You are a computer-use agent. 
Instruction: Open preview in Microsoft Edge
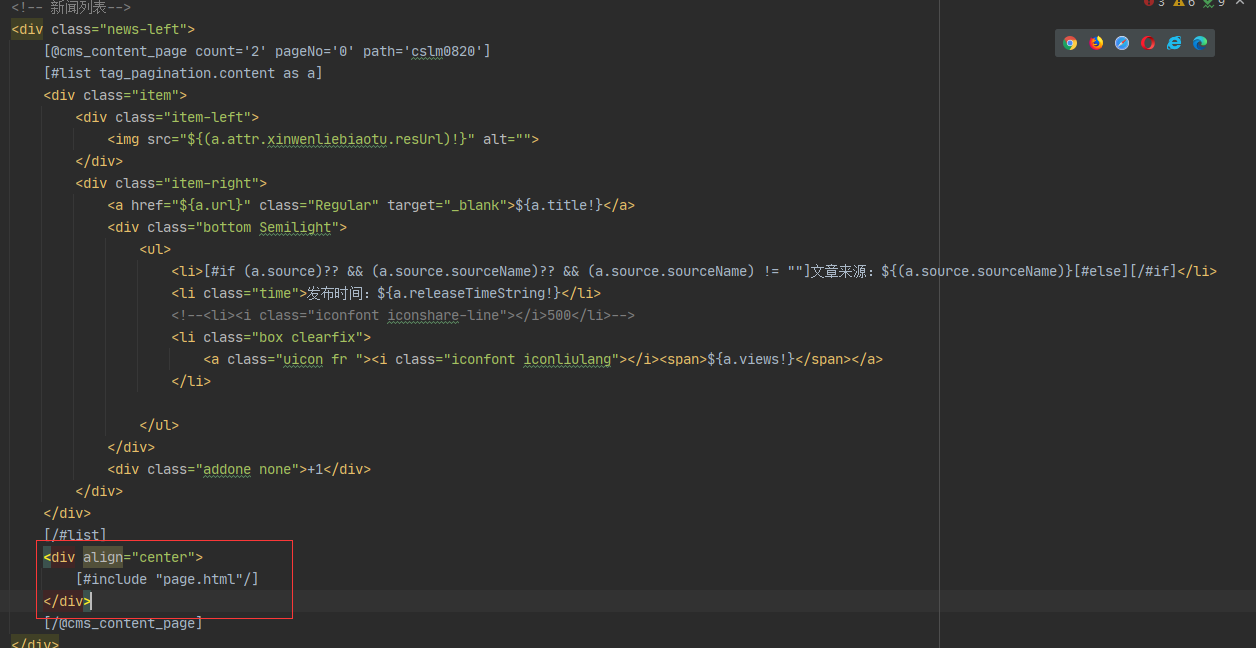click(1200, 43)
